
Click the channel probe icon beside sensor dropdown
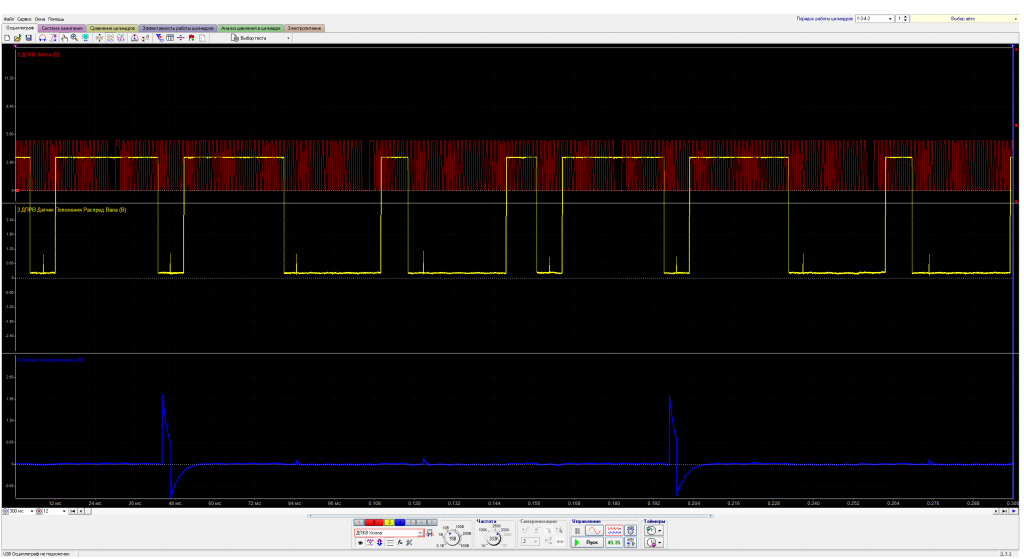coord(430,534)
